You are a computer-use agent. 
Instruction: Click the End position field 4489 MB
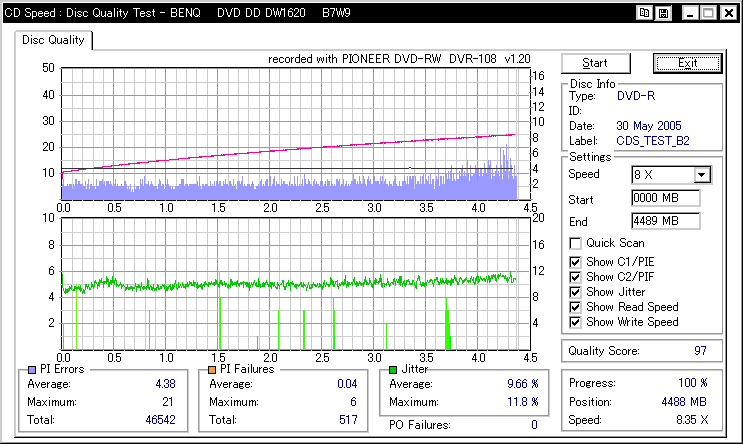(666, 221)
